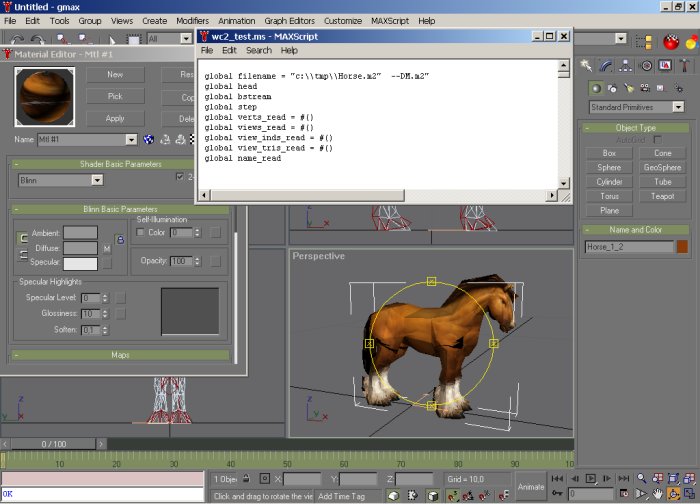Image resolution: width=700 pixels, height=504 pixels.
Task: Toggle the Ambient-Diffuse color lock icon
Action: (120, 240)
